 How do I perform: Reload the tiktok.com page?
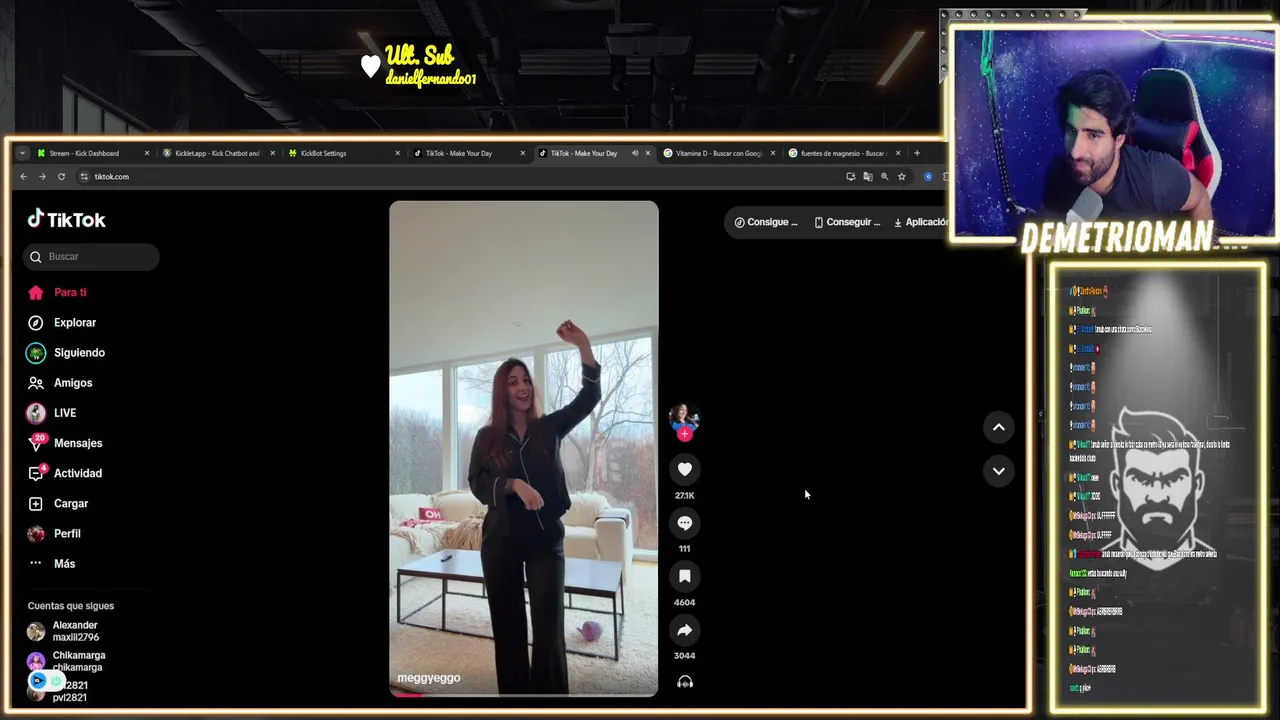tap(61, 177)
